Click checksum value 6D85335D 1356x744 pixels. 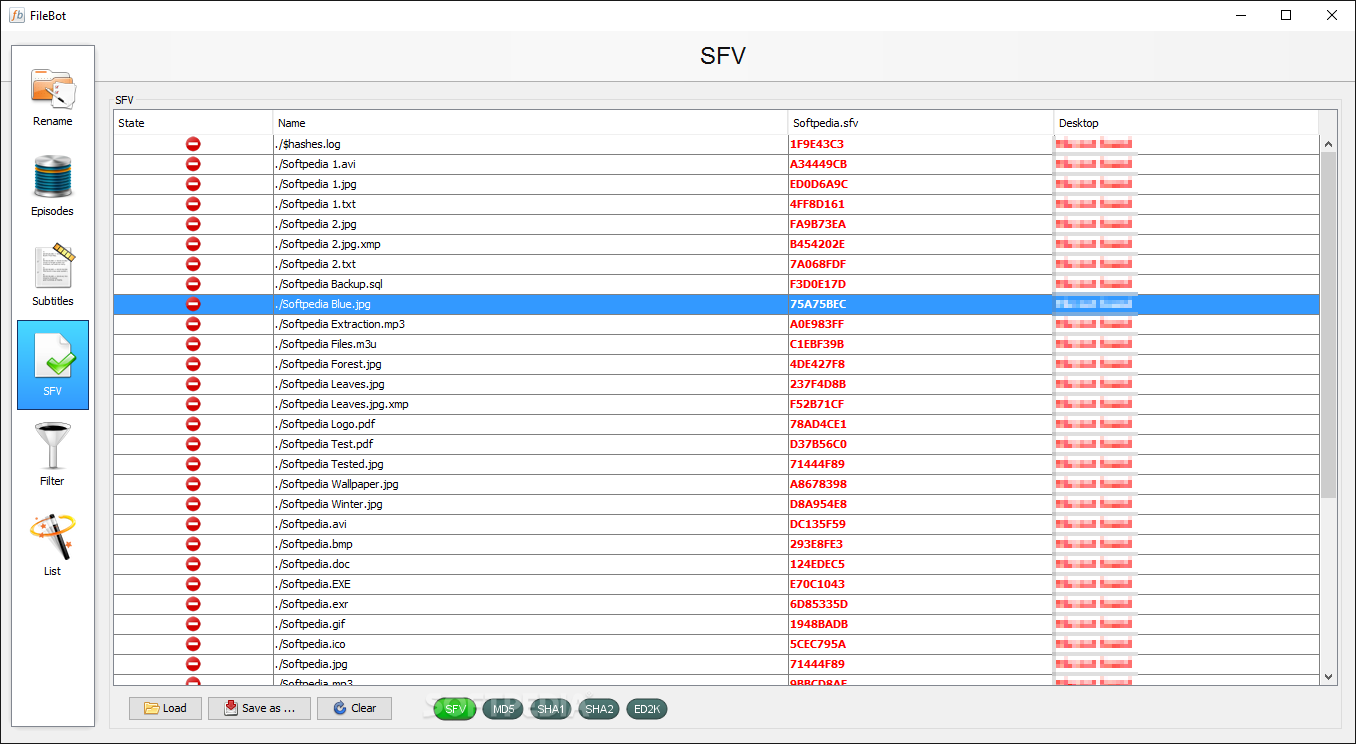point(819,604)
